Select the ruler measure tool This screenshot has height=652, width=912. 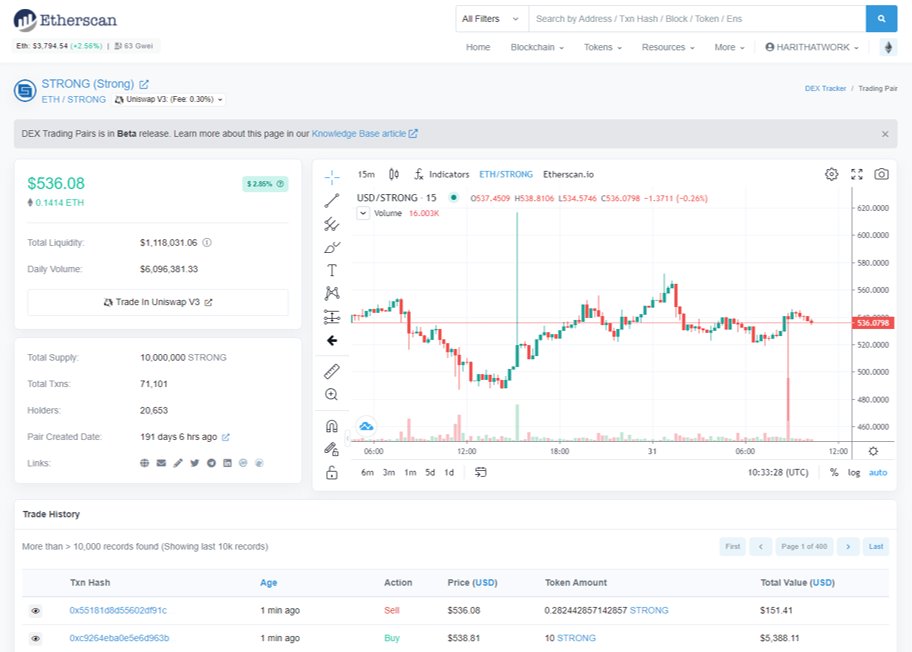coord(332,371)
